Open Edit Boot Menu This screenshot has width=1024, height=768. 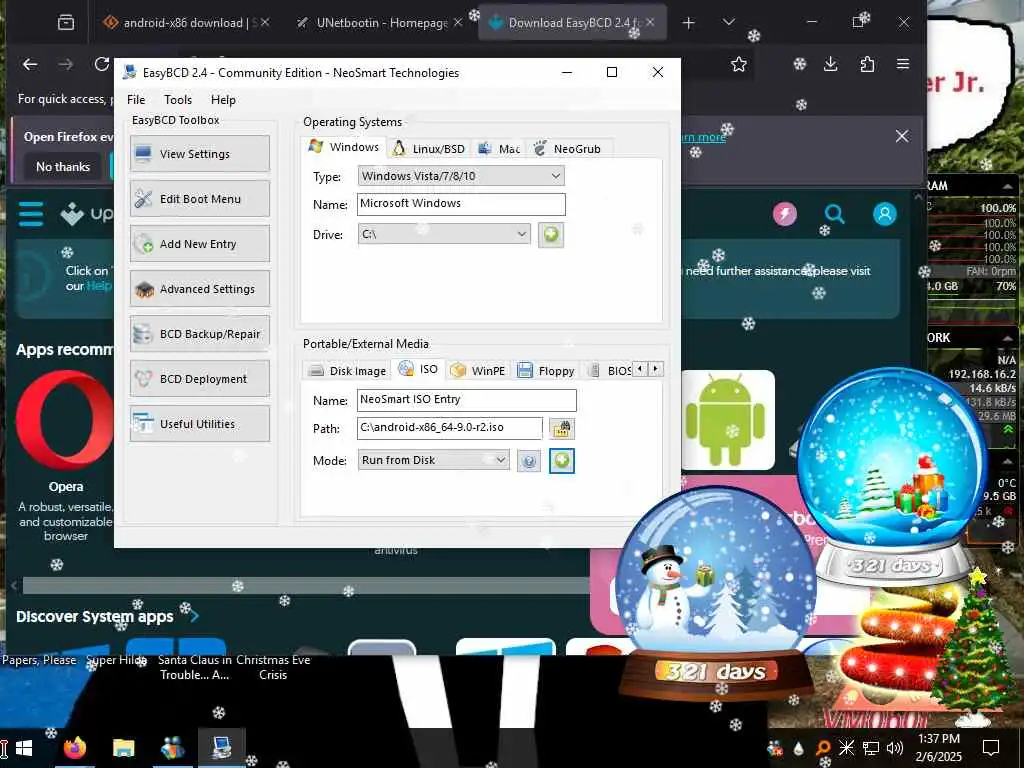point(199,199)
